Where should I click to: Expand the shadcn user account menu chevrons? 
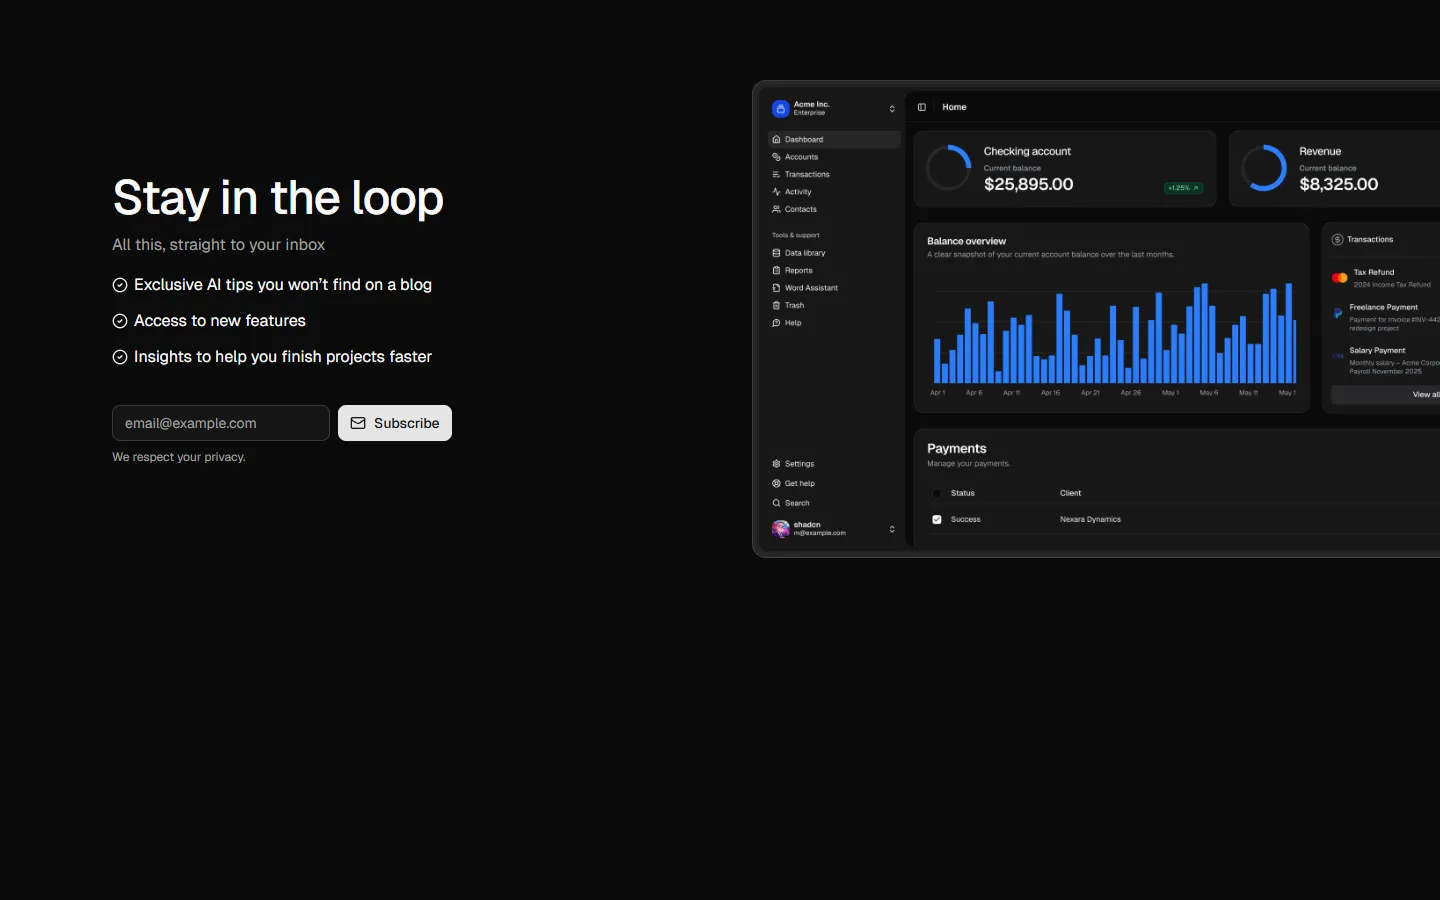892,529
